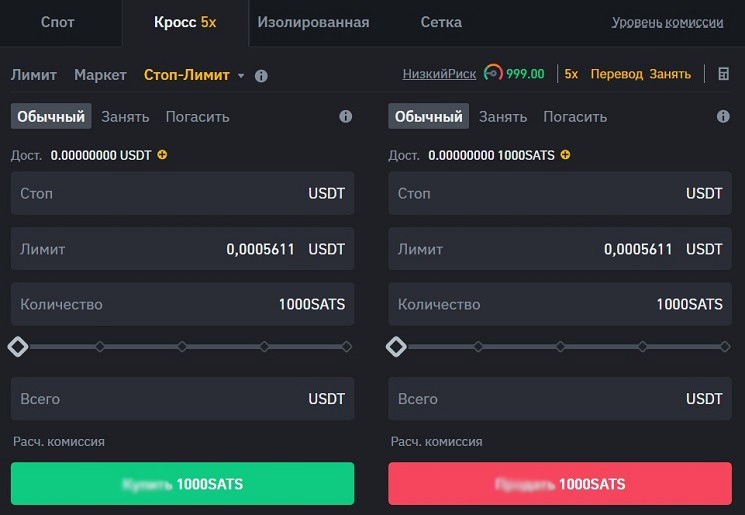Set buy slider to the 50% marker
This screenshot has height=515, width=745.
[182, 346]
